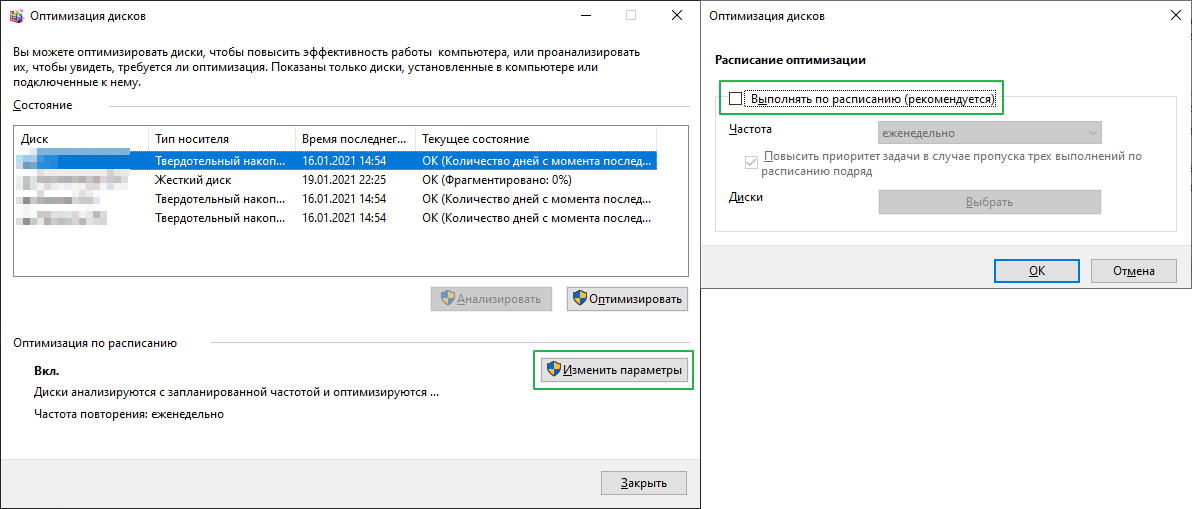Viewport: 1194px width, 509px height.
Task: Click the Выбрать disks button
Action: coord(989,202)
